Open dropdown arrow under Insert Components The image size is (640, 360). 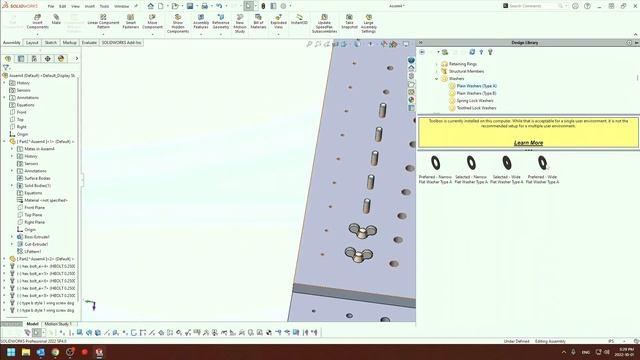(38, 34)
